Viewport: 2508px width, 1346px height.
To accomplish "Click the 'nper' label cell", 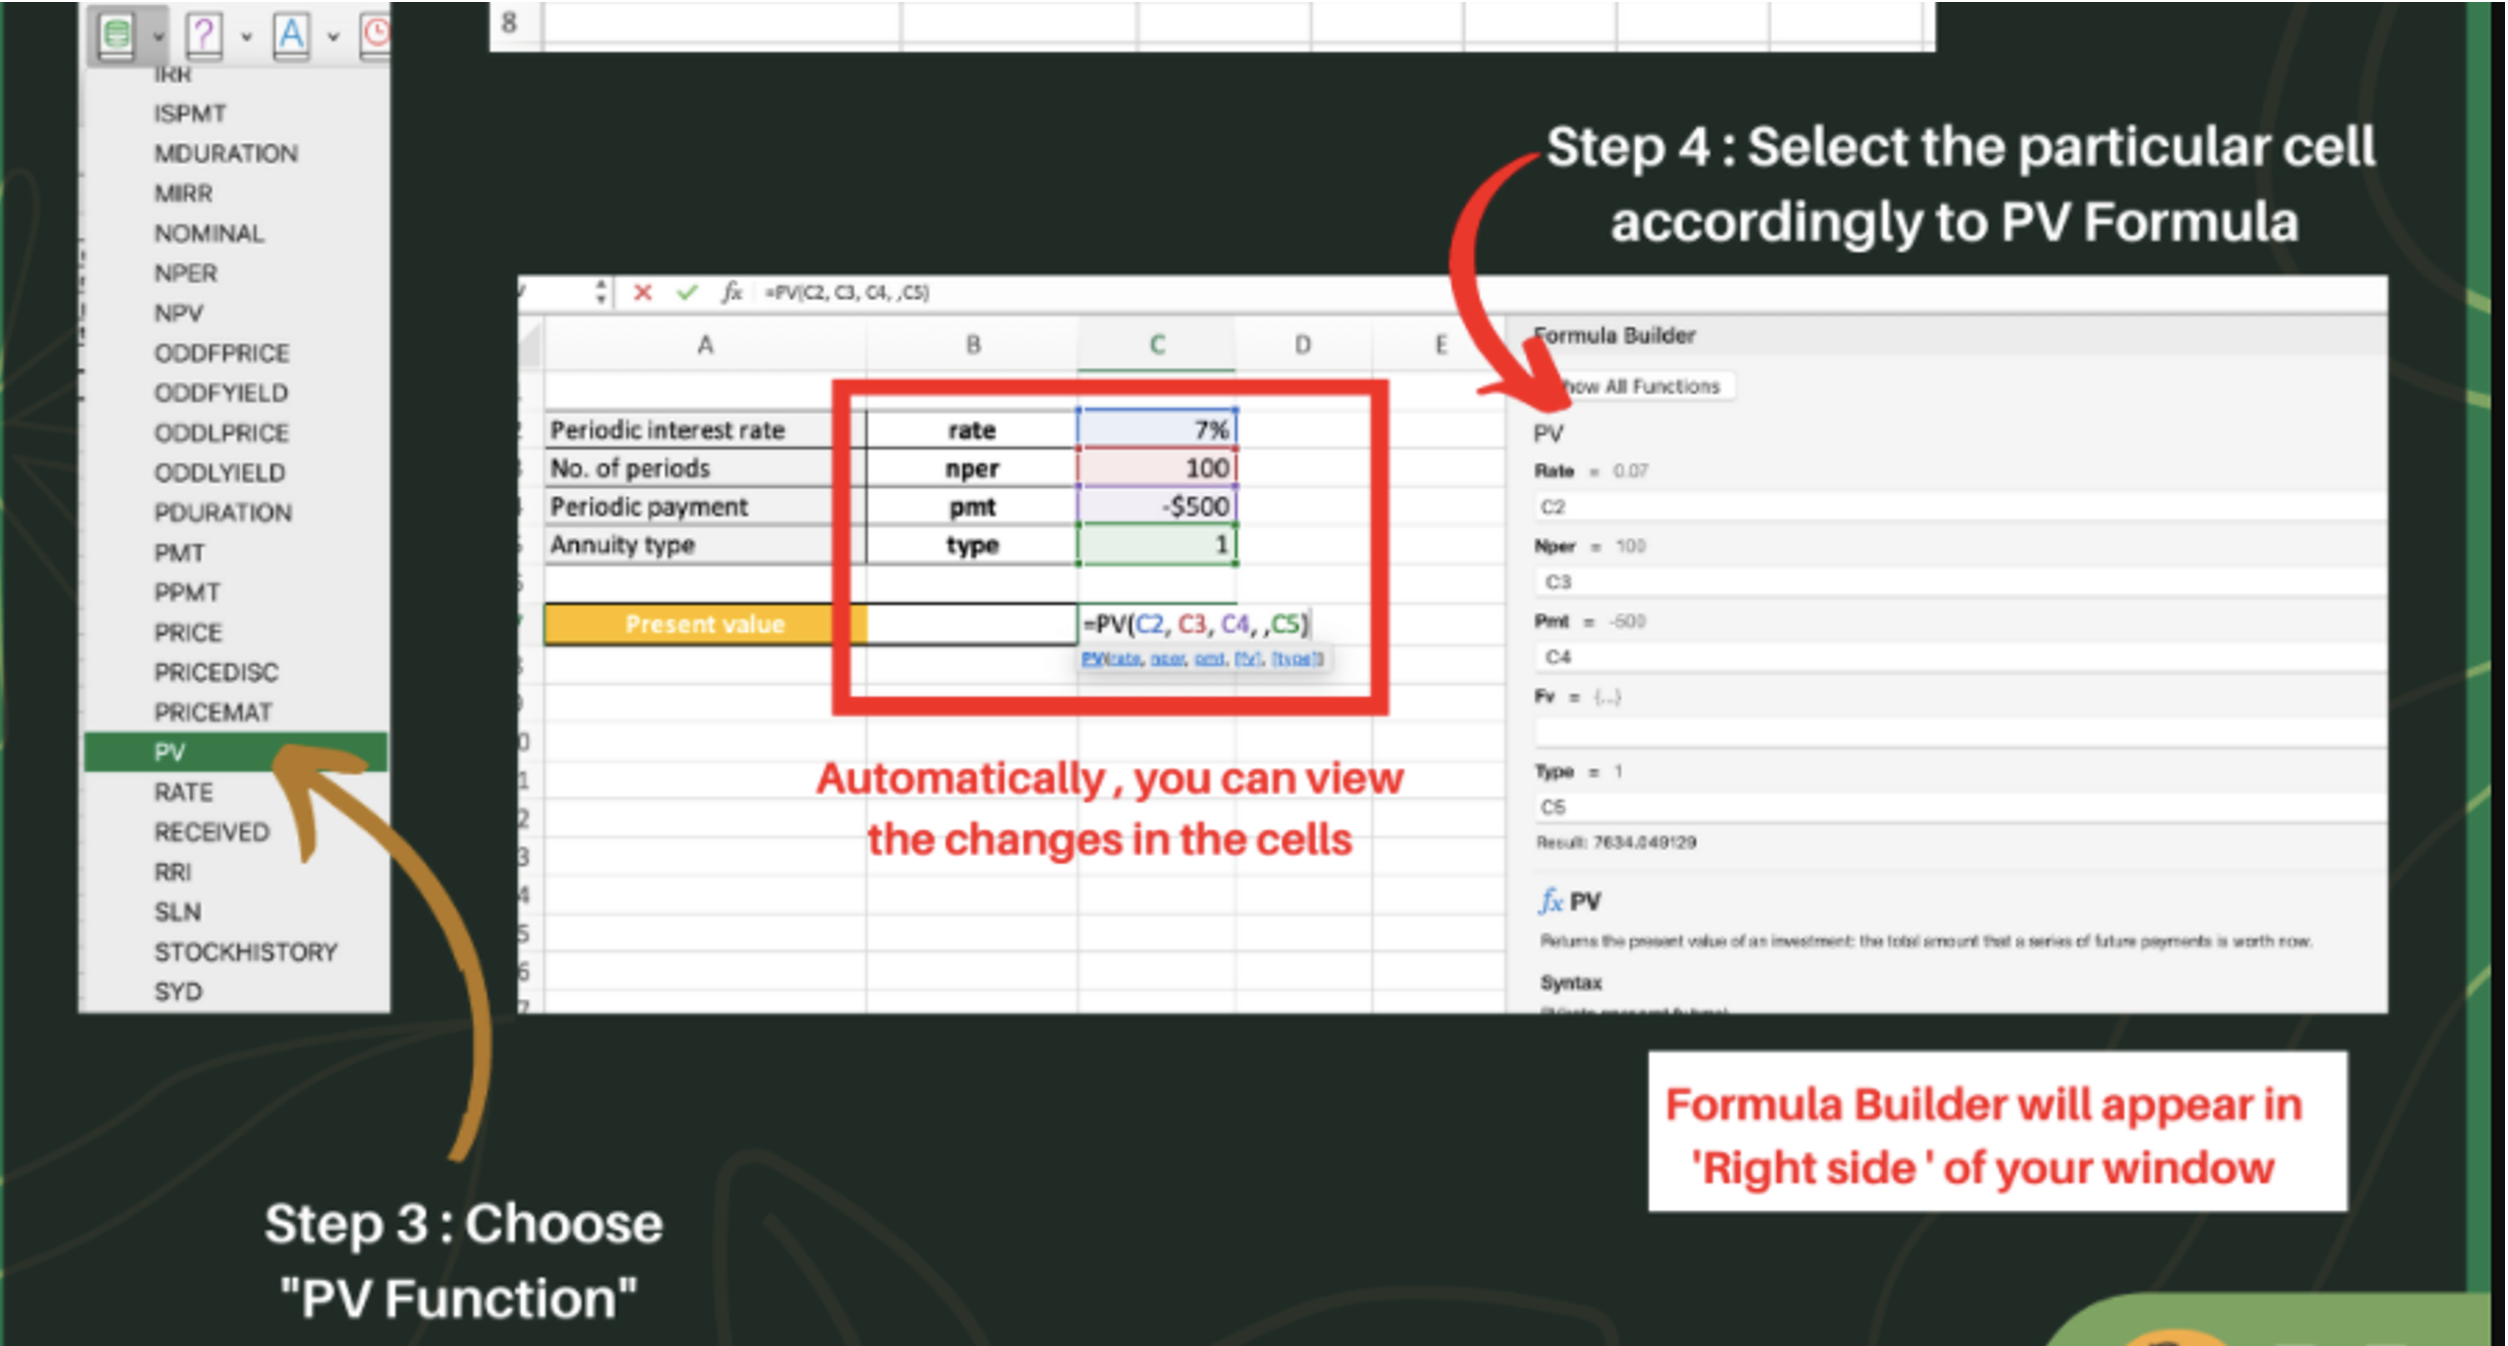I will point(972,468).
